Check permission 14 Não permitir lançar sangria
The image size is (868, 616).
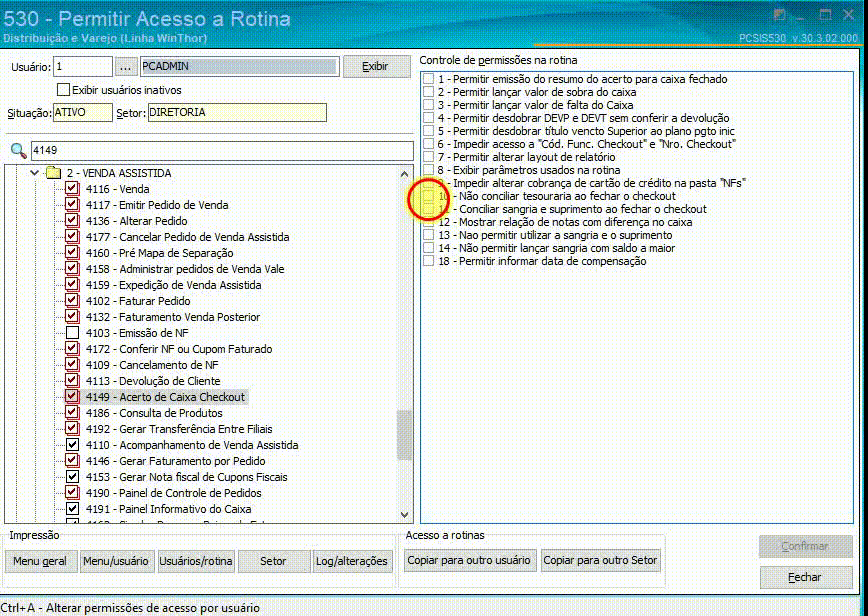pos(428,248)
